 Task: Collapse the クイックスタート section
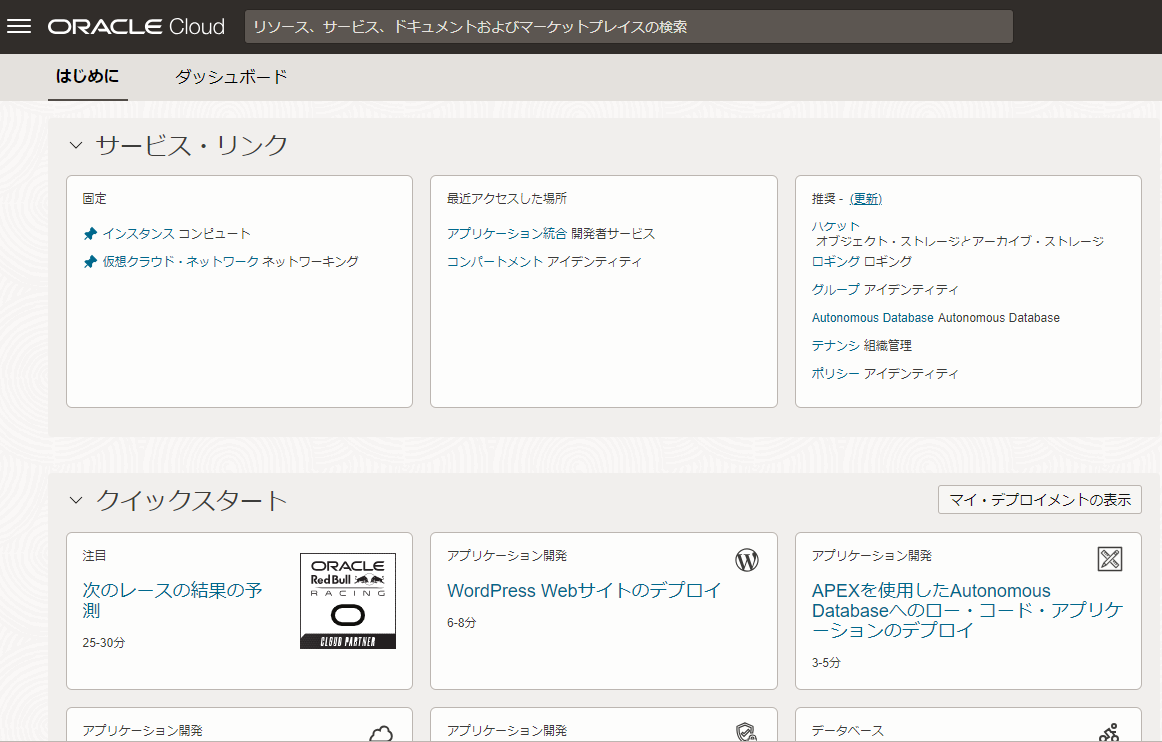pos(76,500)
